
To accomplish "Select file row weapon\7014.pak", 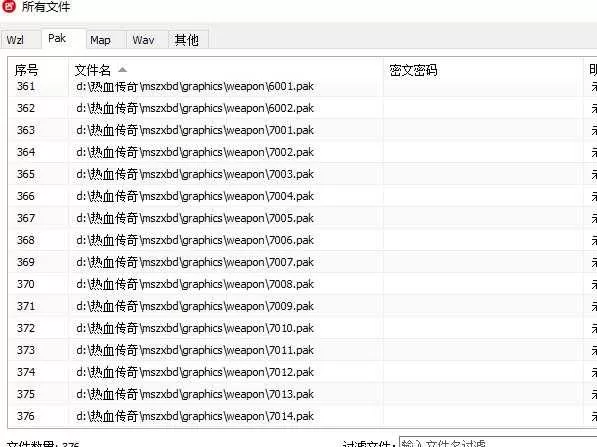I will point(302,416).
